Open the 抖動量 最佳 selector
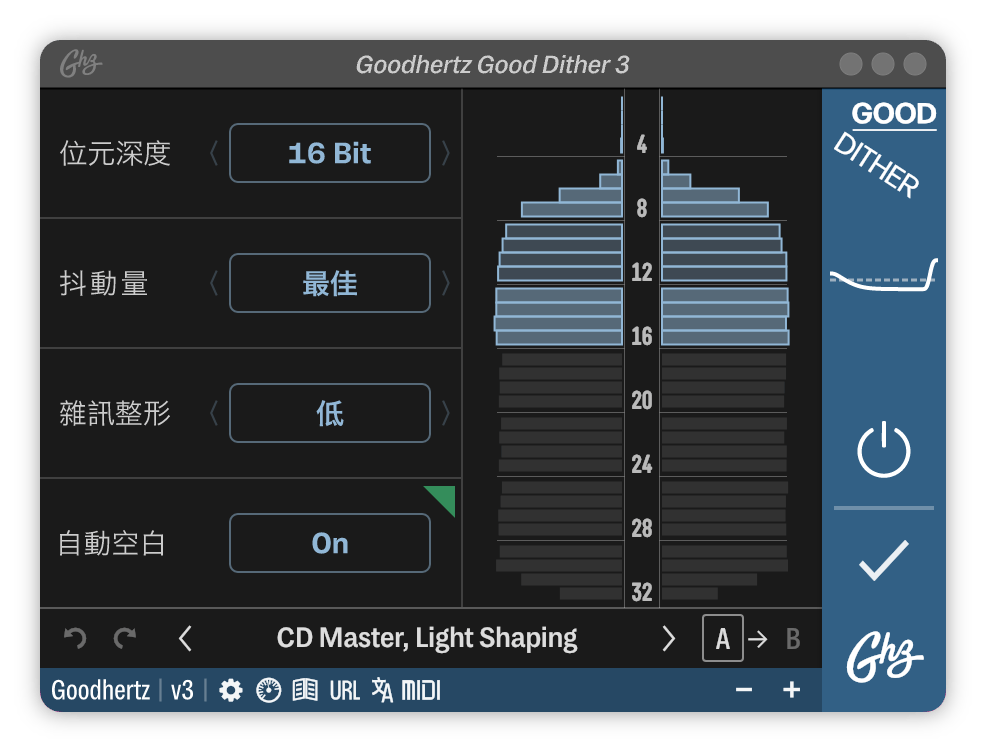 tap(330, 283)
